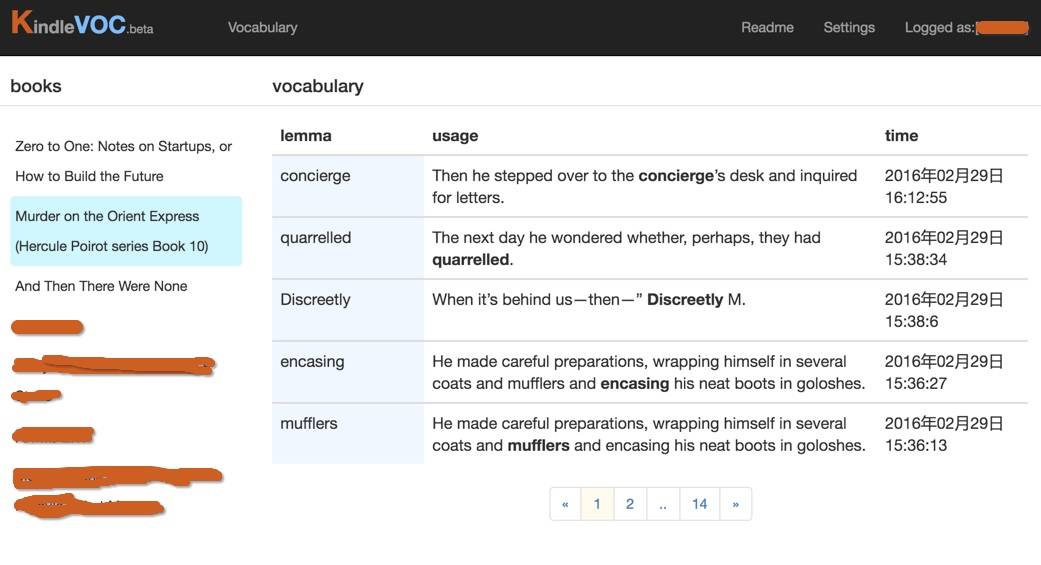Screen dimensions: 1041x565
Task: Go to previous page with « arrow
Action: point(565,504)
